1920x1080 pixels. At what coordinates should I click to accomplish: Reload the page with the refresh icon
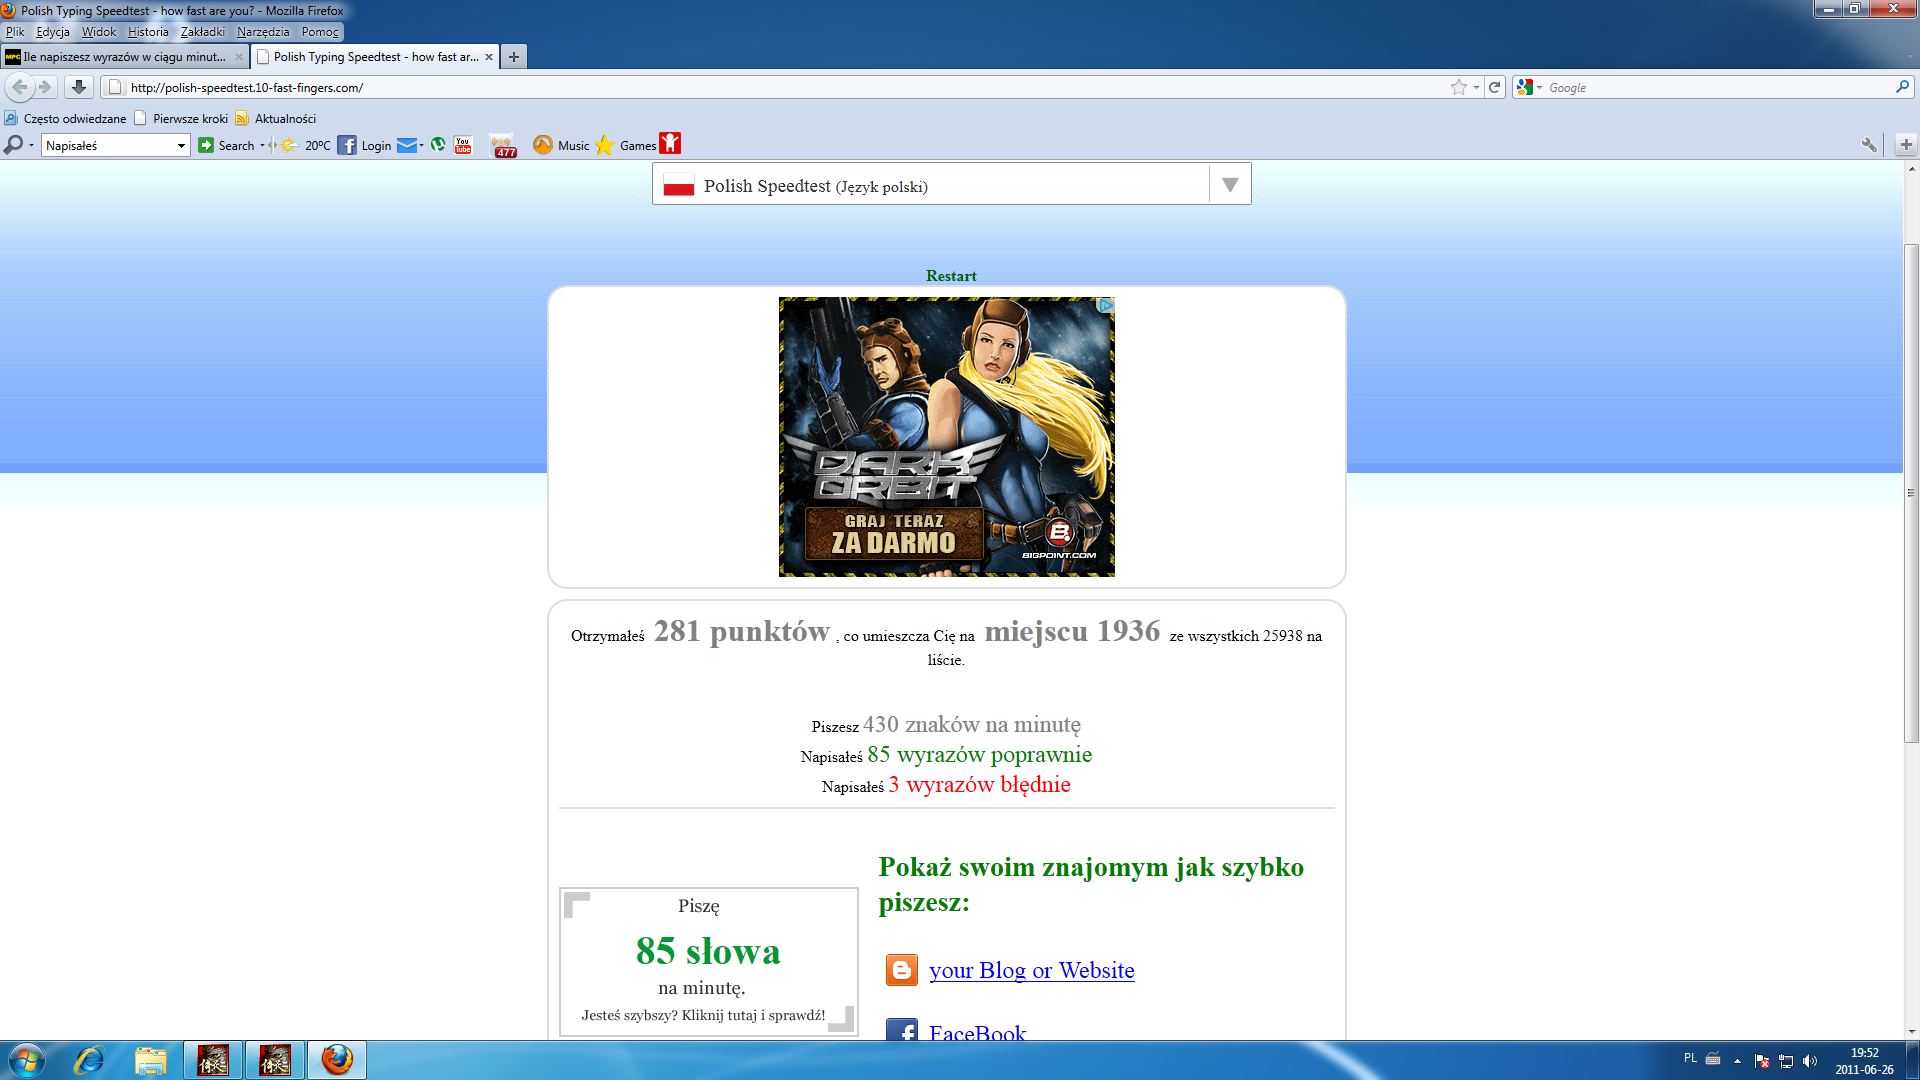pos(1494,87)
